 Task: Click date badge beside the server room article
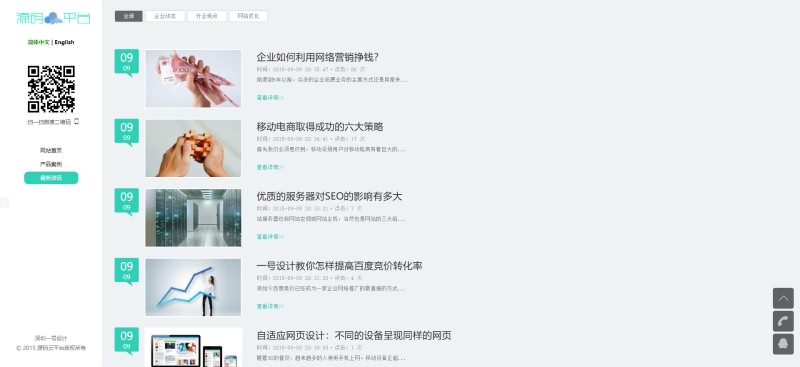click(x=127, y=202)
